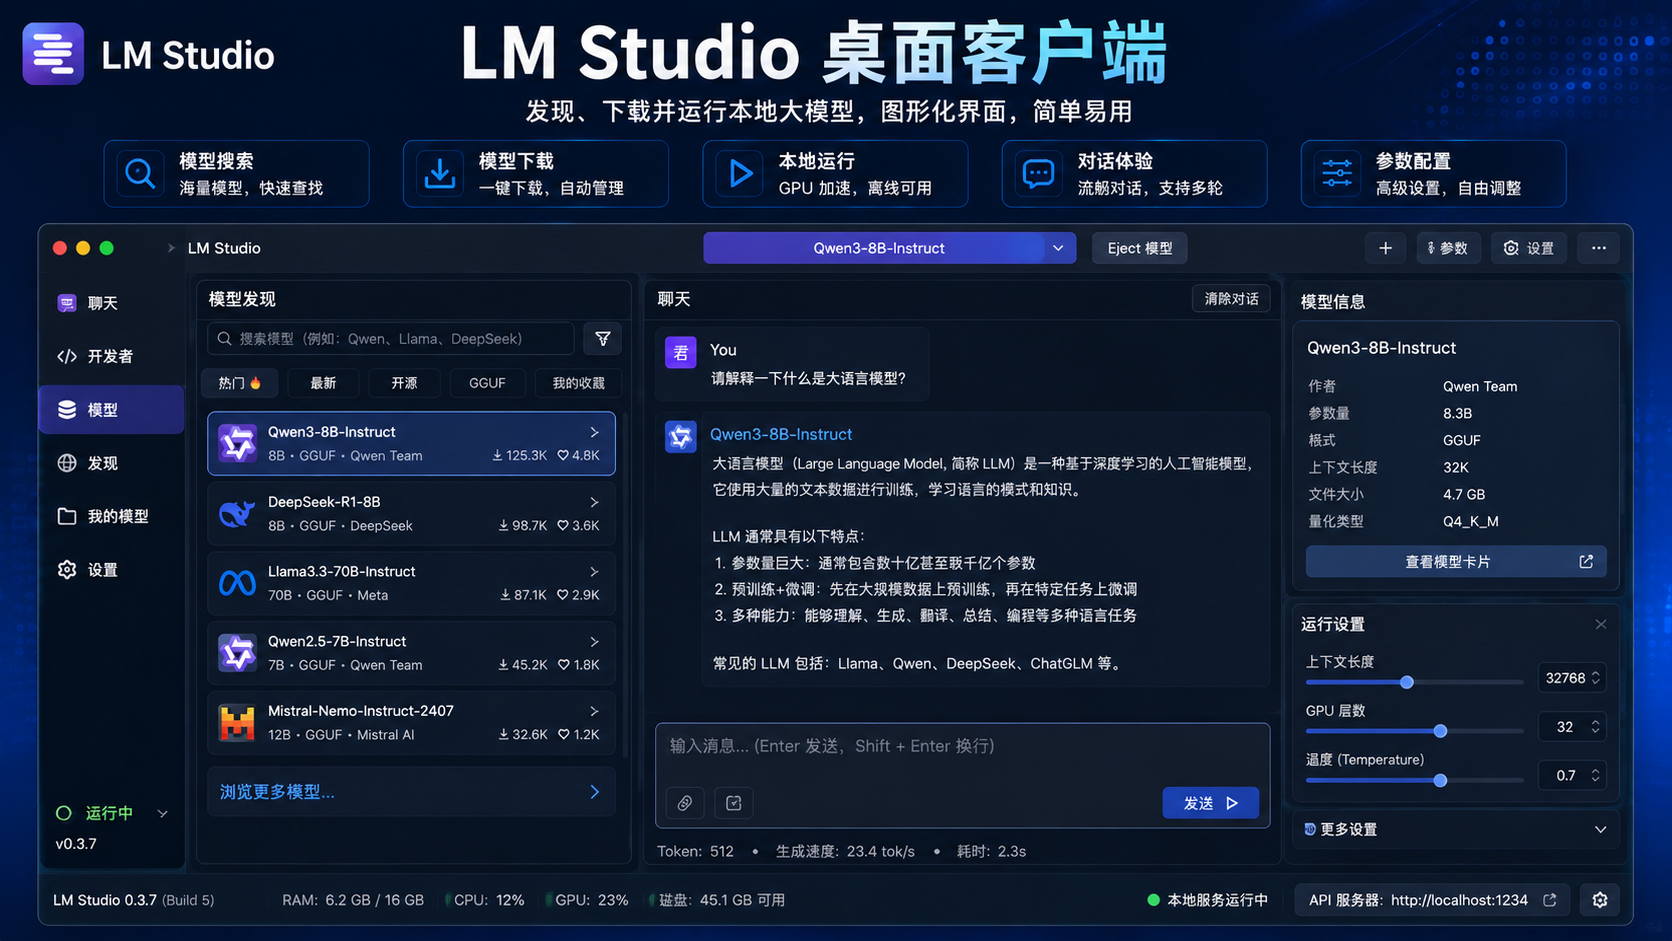Click the 发送 send button
This screenshot has height=941, width=1672.
1210,803
